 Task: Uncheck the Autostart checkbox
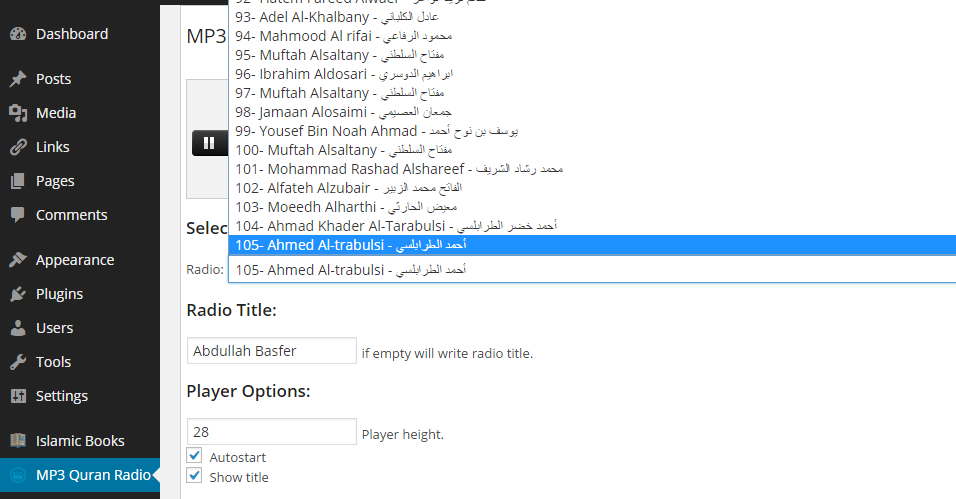click(194, 455)
